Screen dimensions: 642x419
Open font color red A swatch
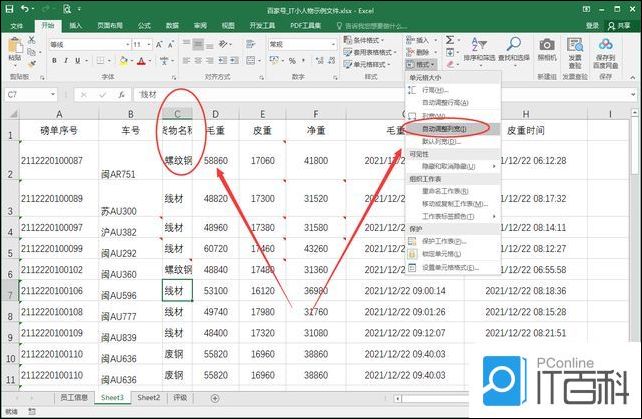pos(142,61)
